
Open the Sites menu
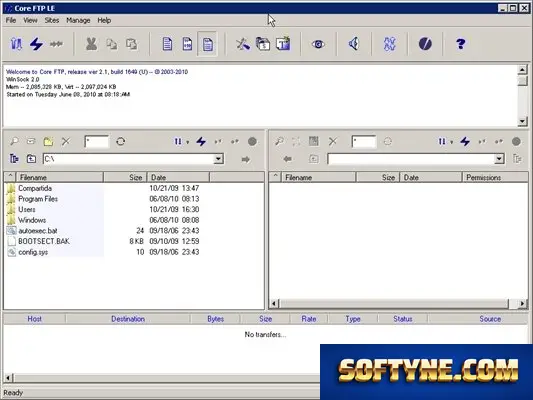pos(52,20)
